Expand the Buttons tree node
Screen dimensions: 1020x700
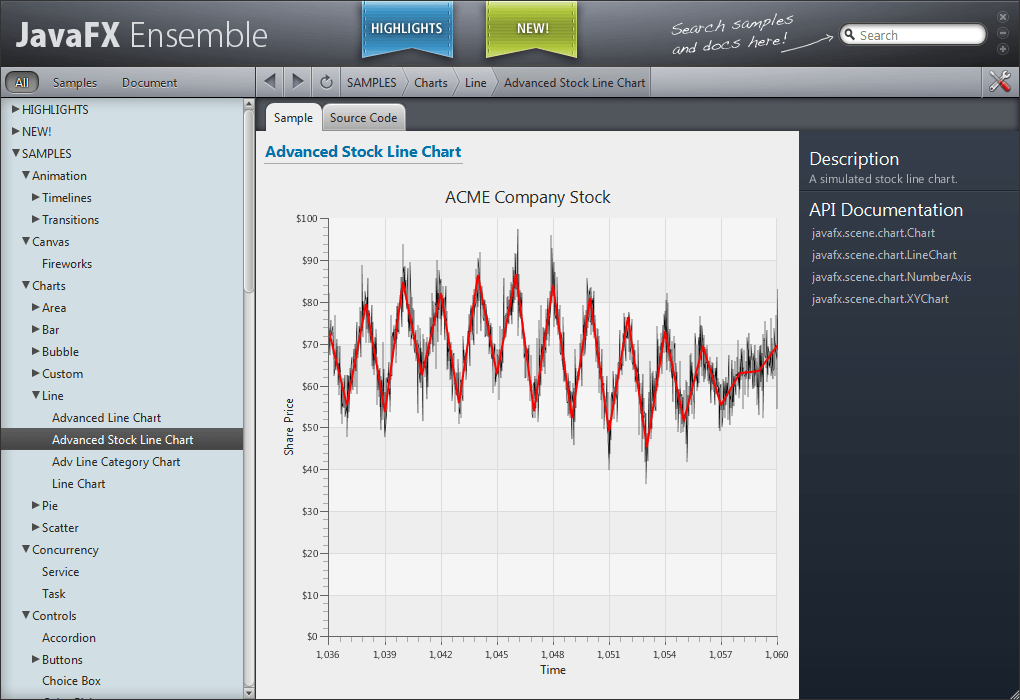click(x=36, y=659)
